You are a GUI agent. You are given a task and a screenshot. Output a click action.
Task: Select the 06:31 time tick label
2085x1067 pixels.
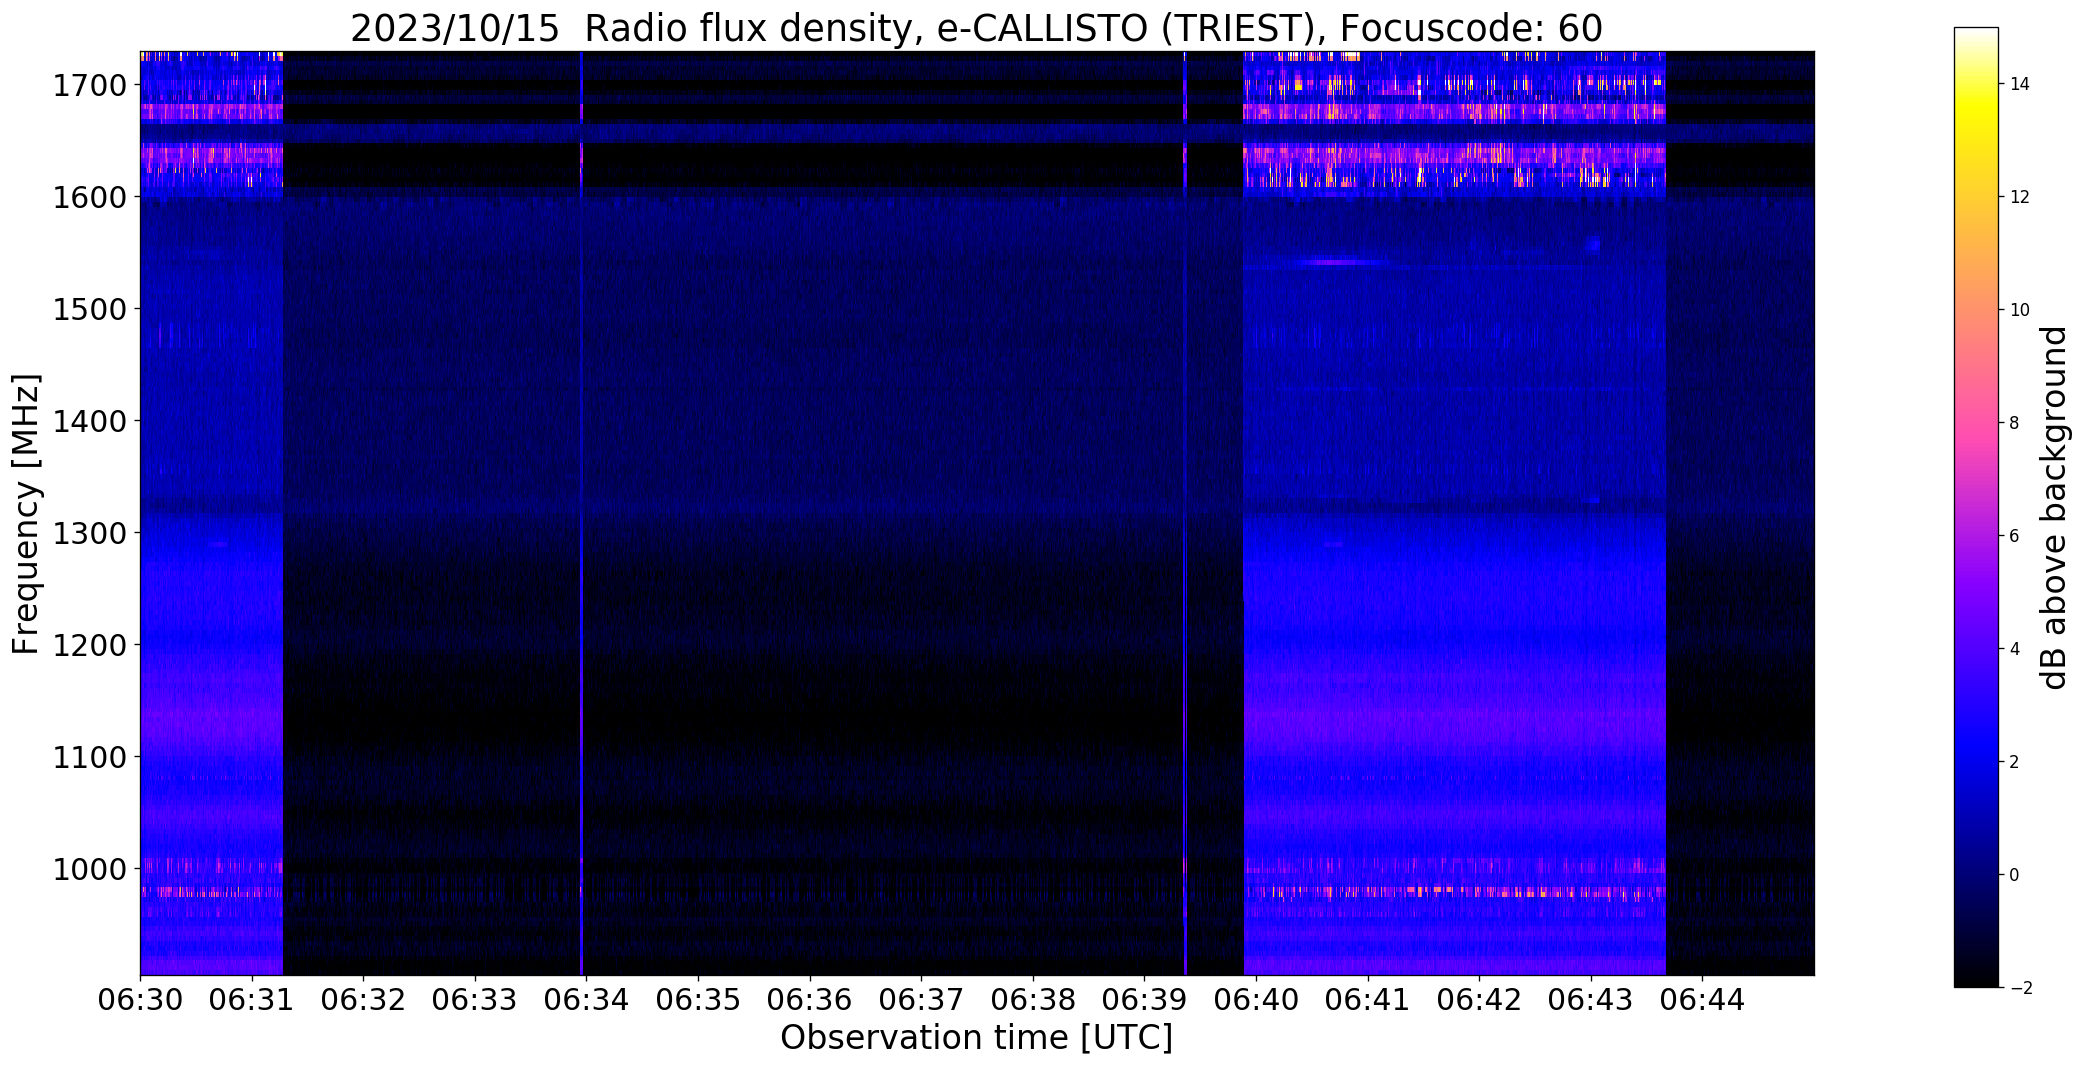[252, 999]
